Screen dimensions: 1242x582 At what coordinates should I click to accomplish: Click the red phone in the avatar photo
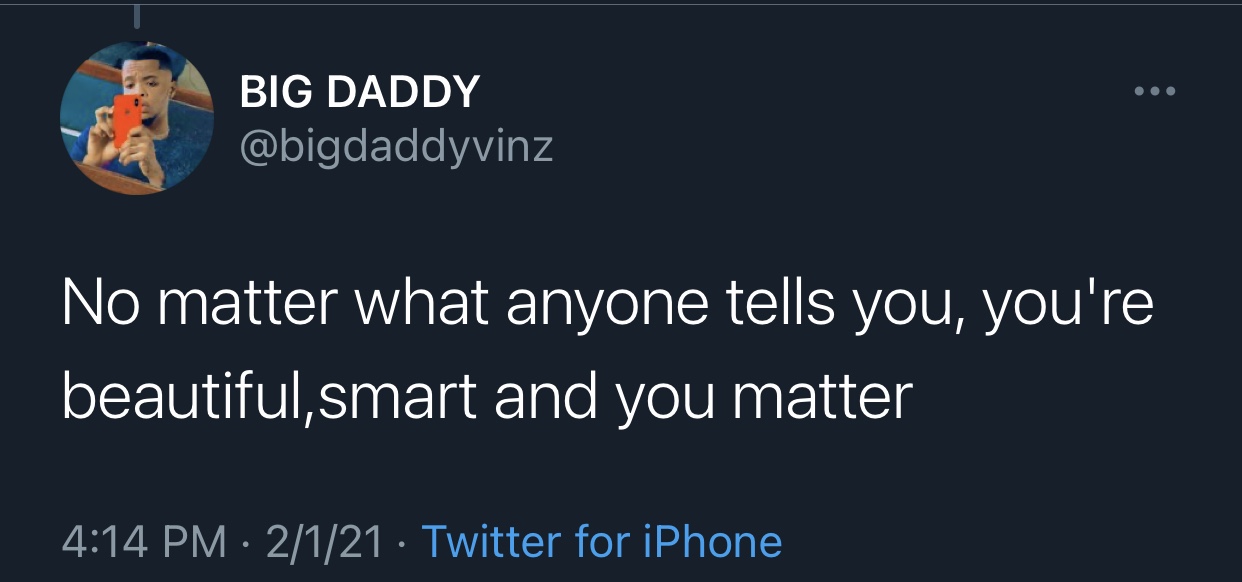point(127,119)
